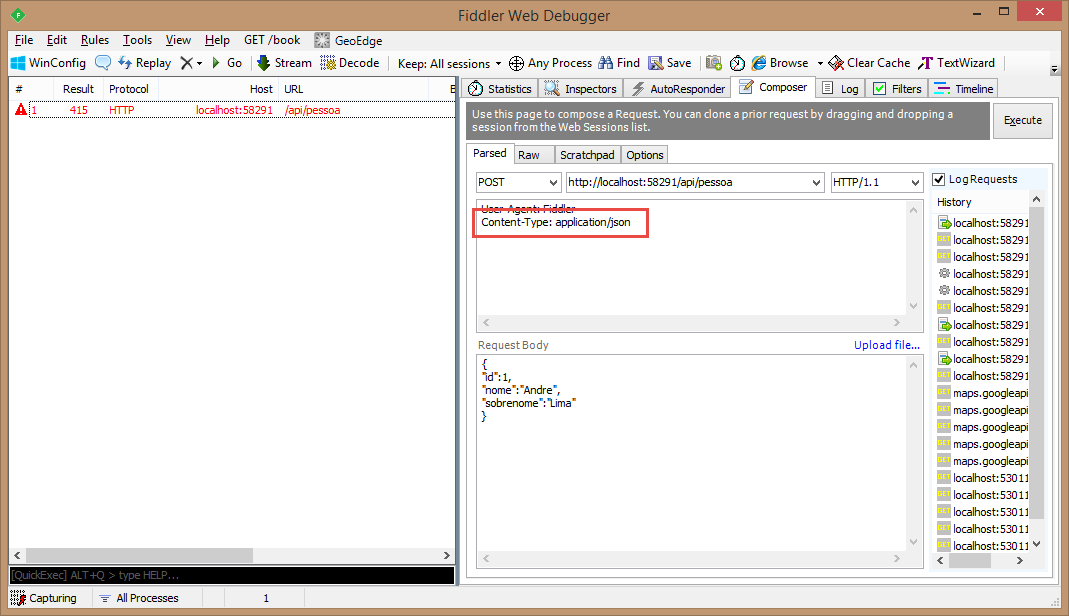
Task: Click the Content-Type: application/json header line
Action: [x=556, y=222]
